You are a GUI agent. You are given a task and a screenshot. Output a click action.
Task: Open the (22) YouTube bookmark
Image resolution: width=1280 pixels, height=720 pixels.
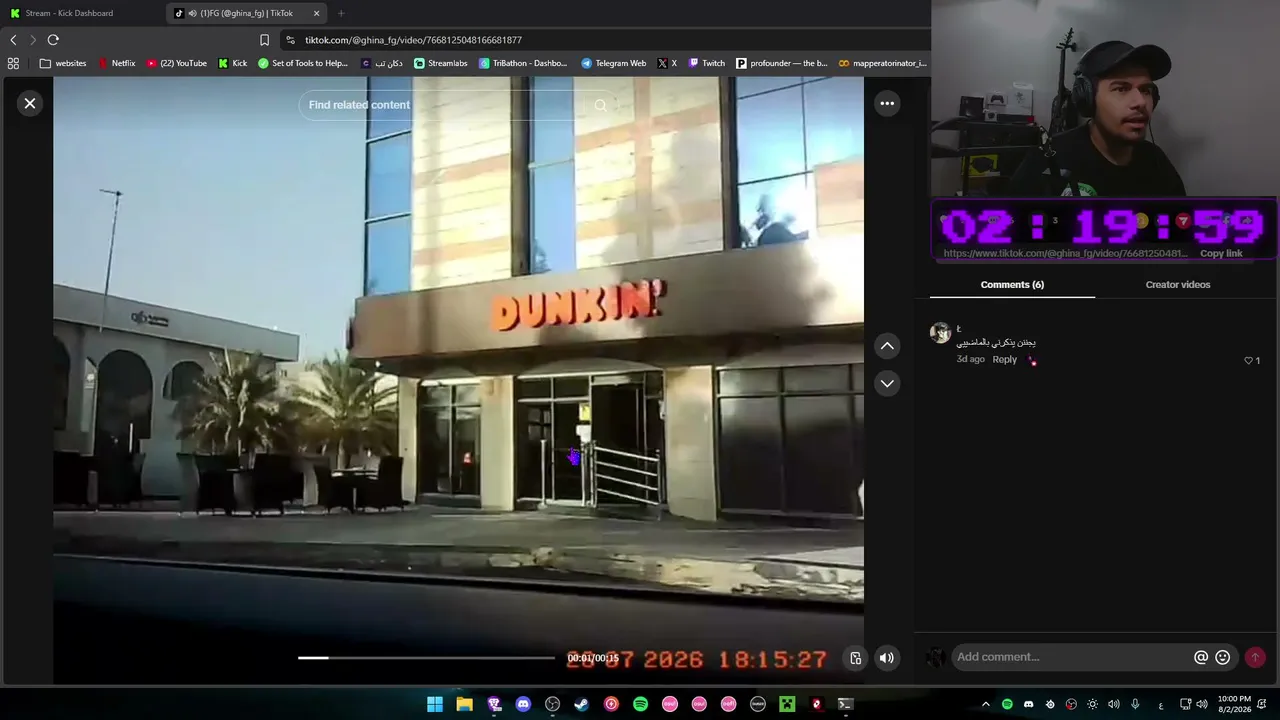pos(177,63)
